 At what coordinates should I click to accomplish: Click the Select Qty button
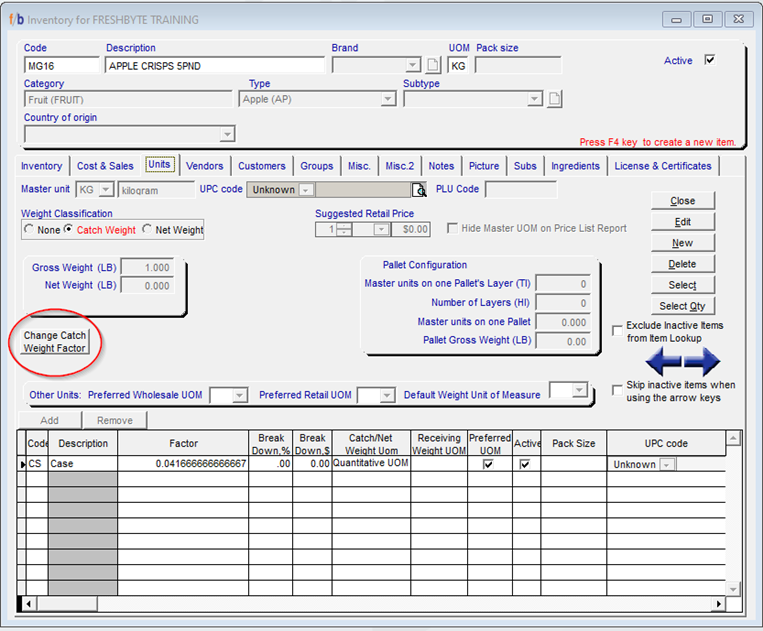click(x=682, y=306)
